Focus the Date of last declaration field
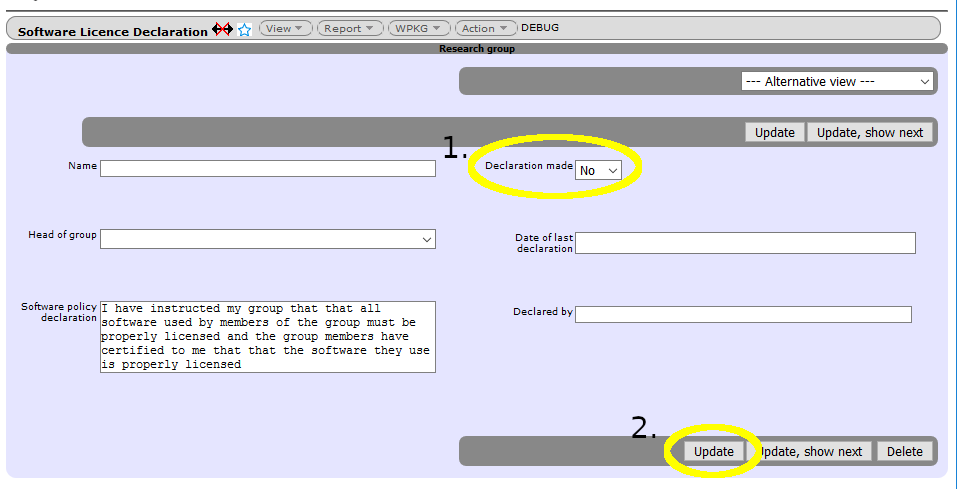Screen dimensions: 957x489 (745, 243)
